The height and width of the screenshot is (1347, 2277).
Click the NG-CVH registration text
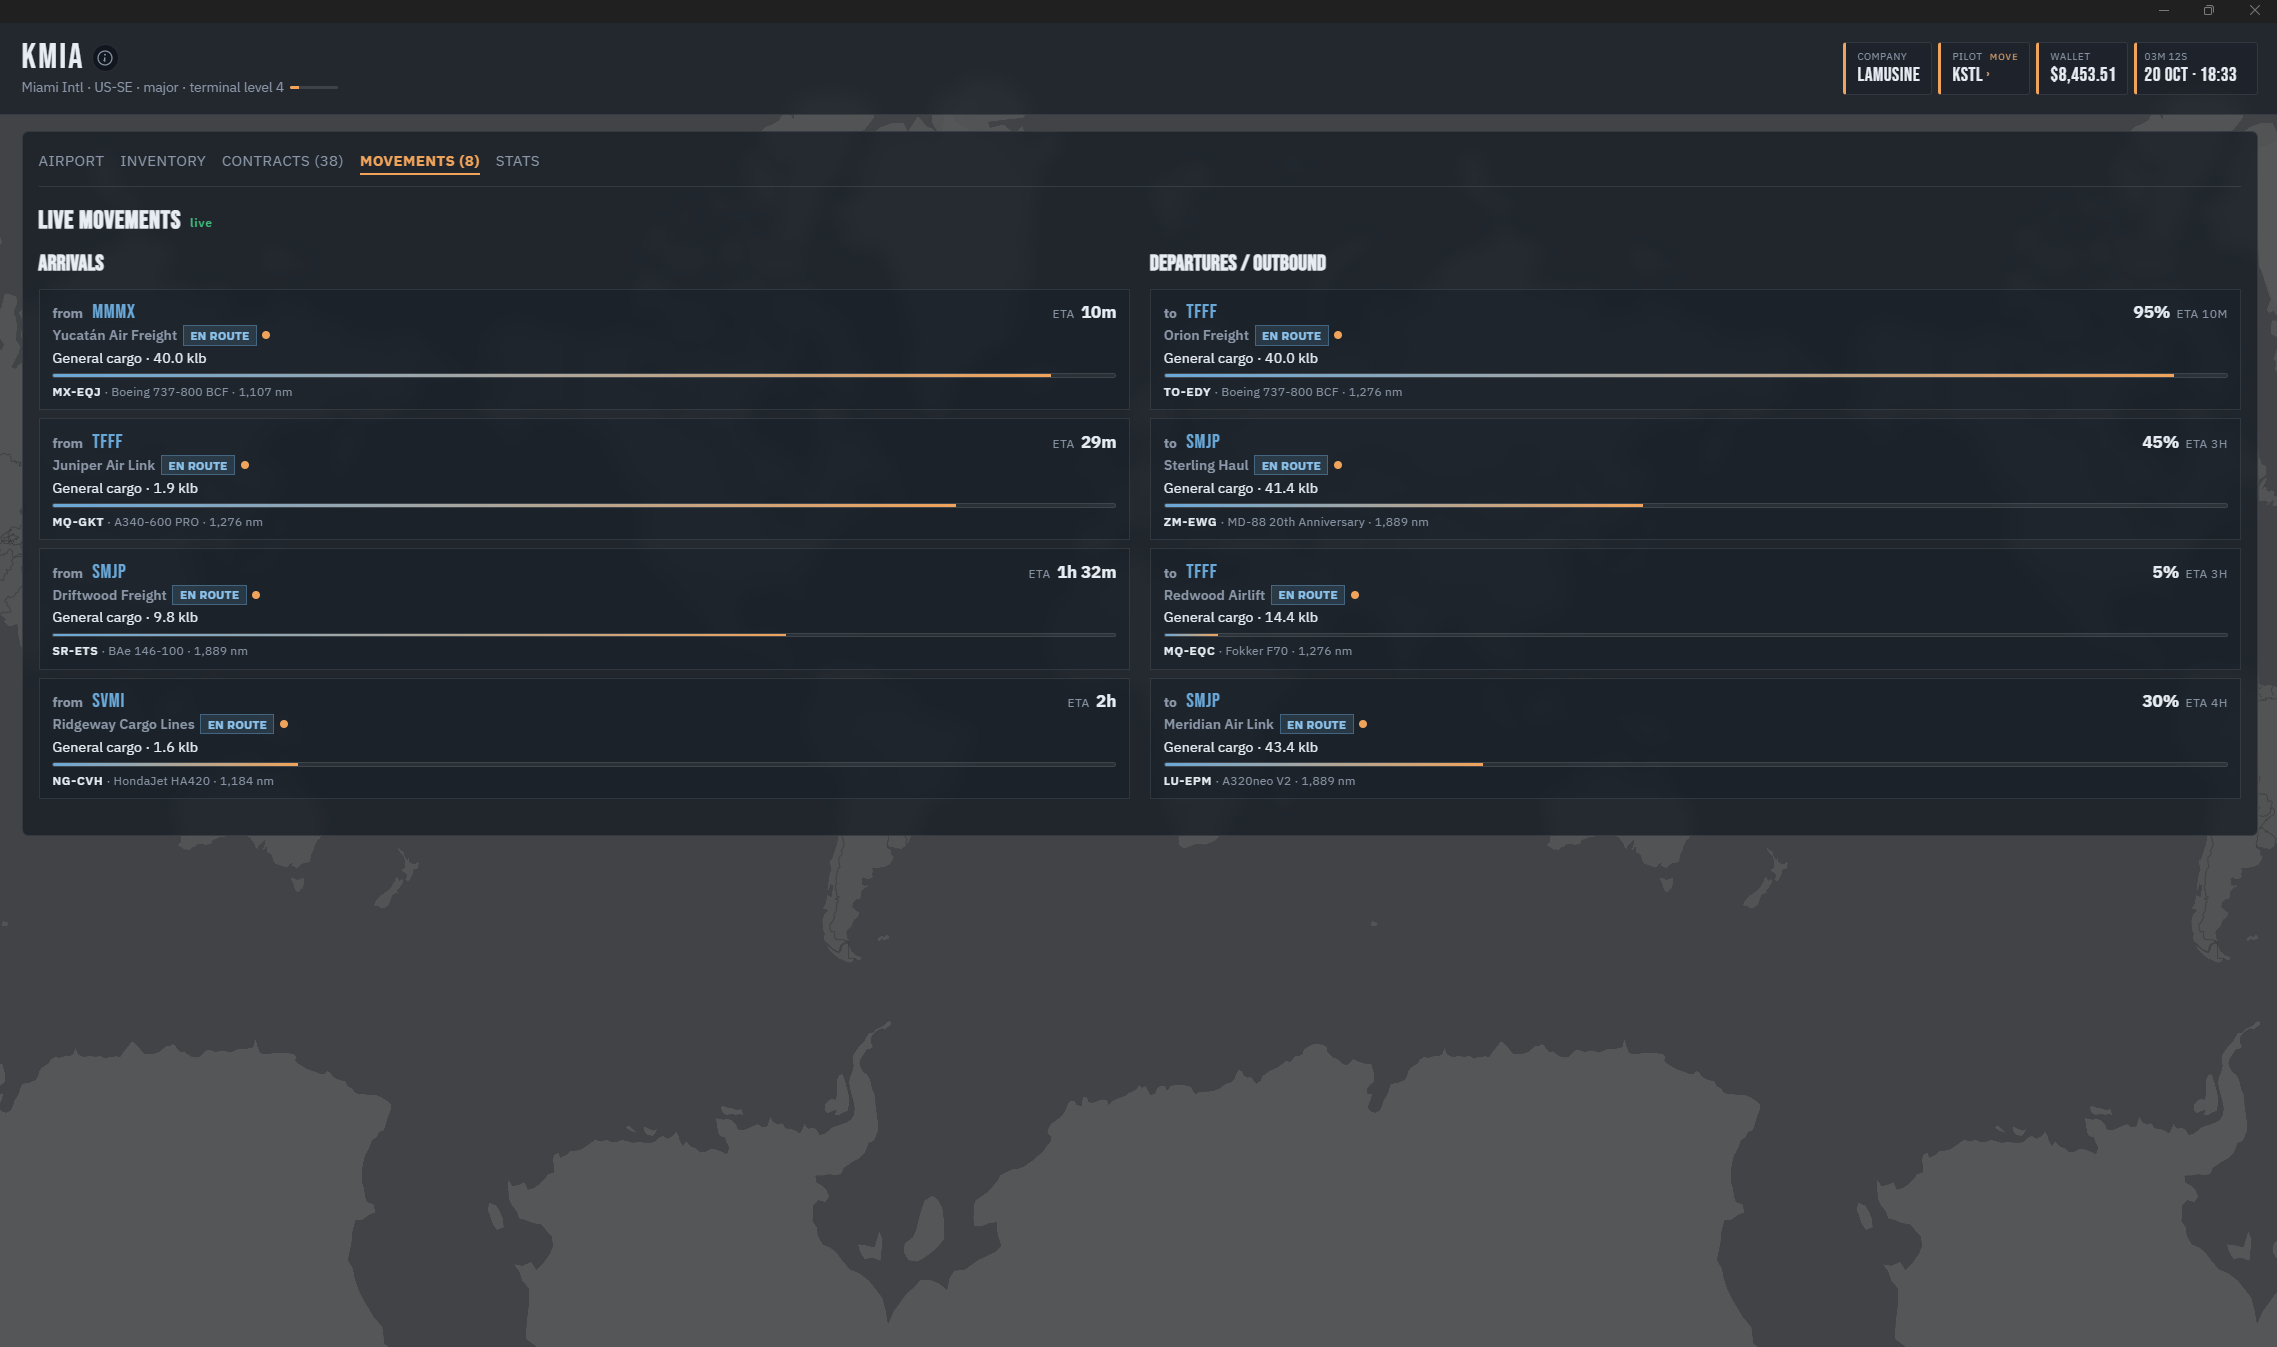(x=77, y=781)
